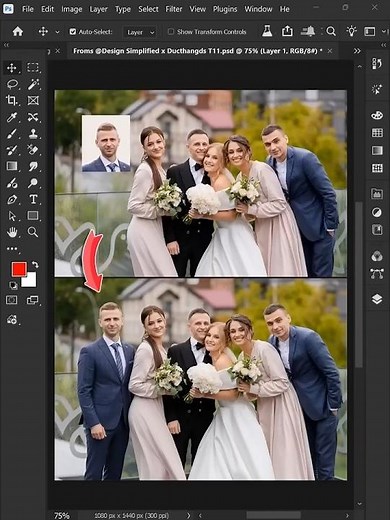Screen dimensions: 390x520
Task: Open the Search magnifier in options bar
Action: pyautogui.click(x=331, y=32)
